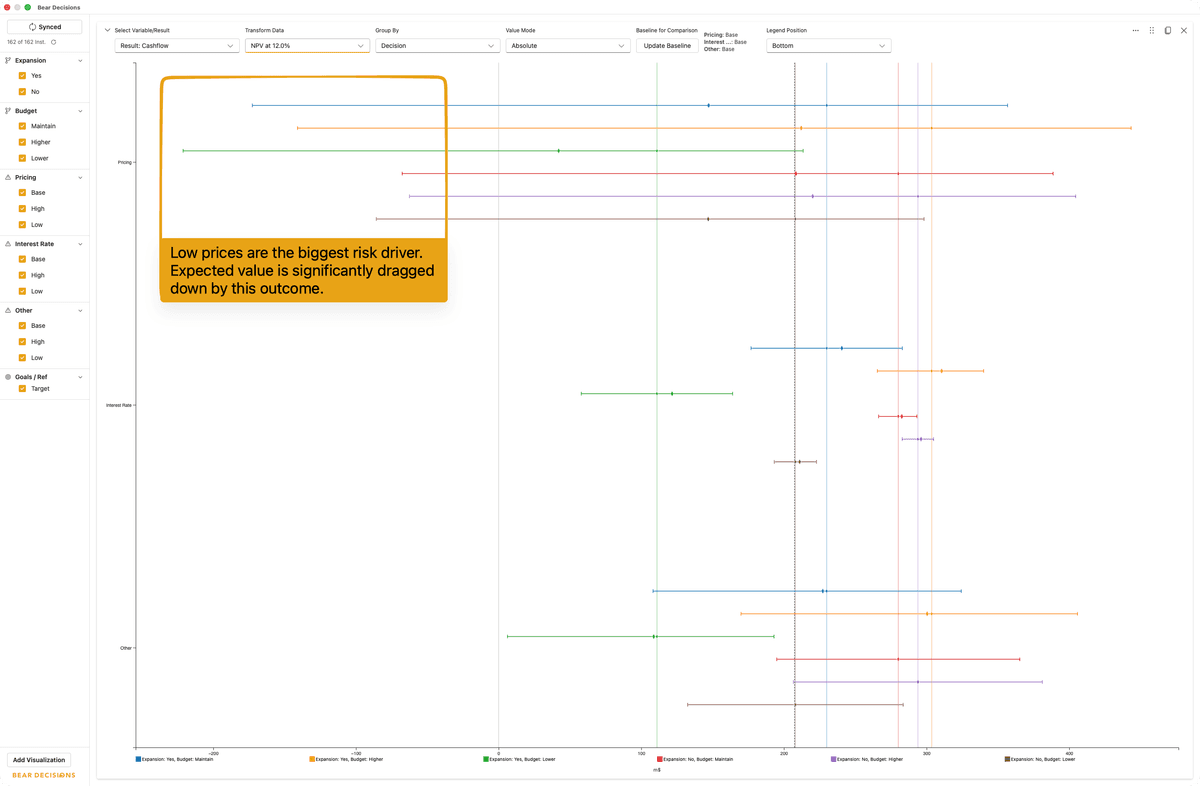Click legend swatch Expansion: Yes, Budget: Lower

pyautogui.click(x=486, y=759)
